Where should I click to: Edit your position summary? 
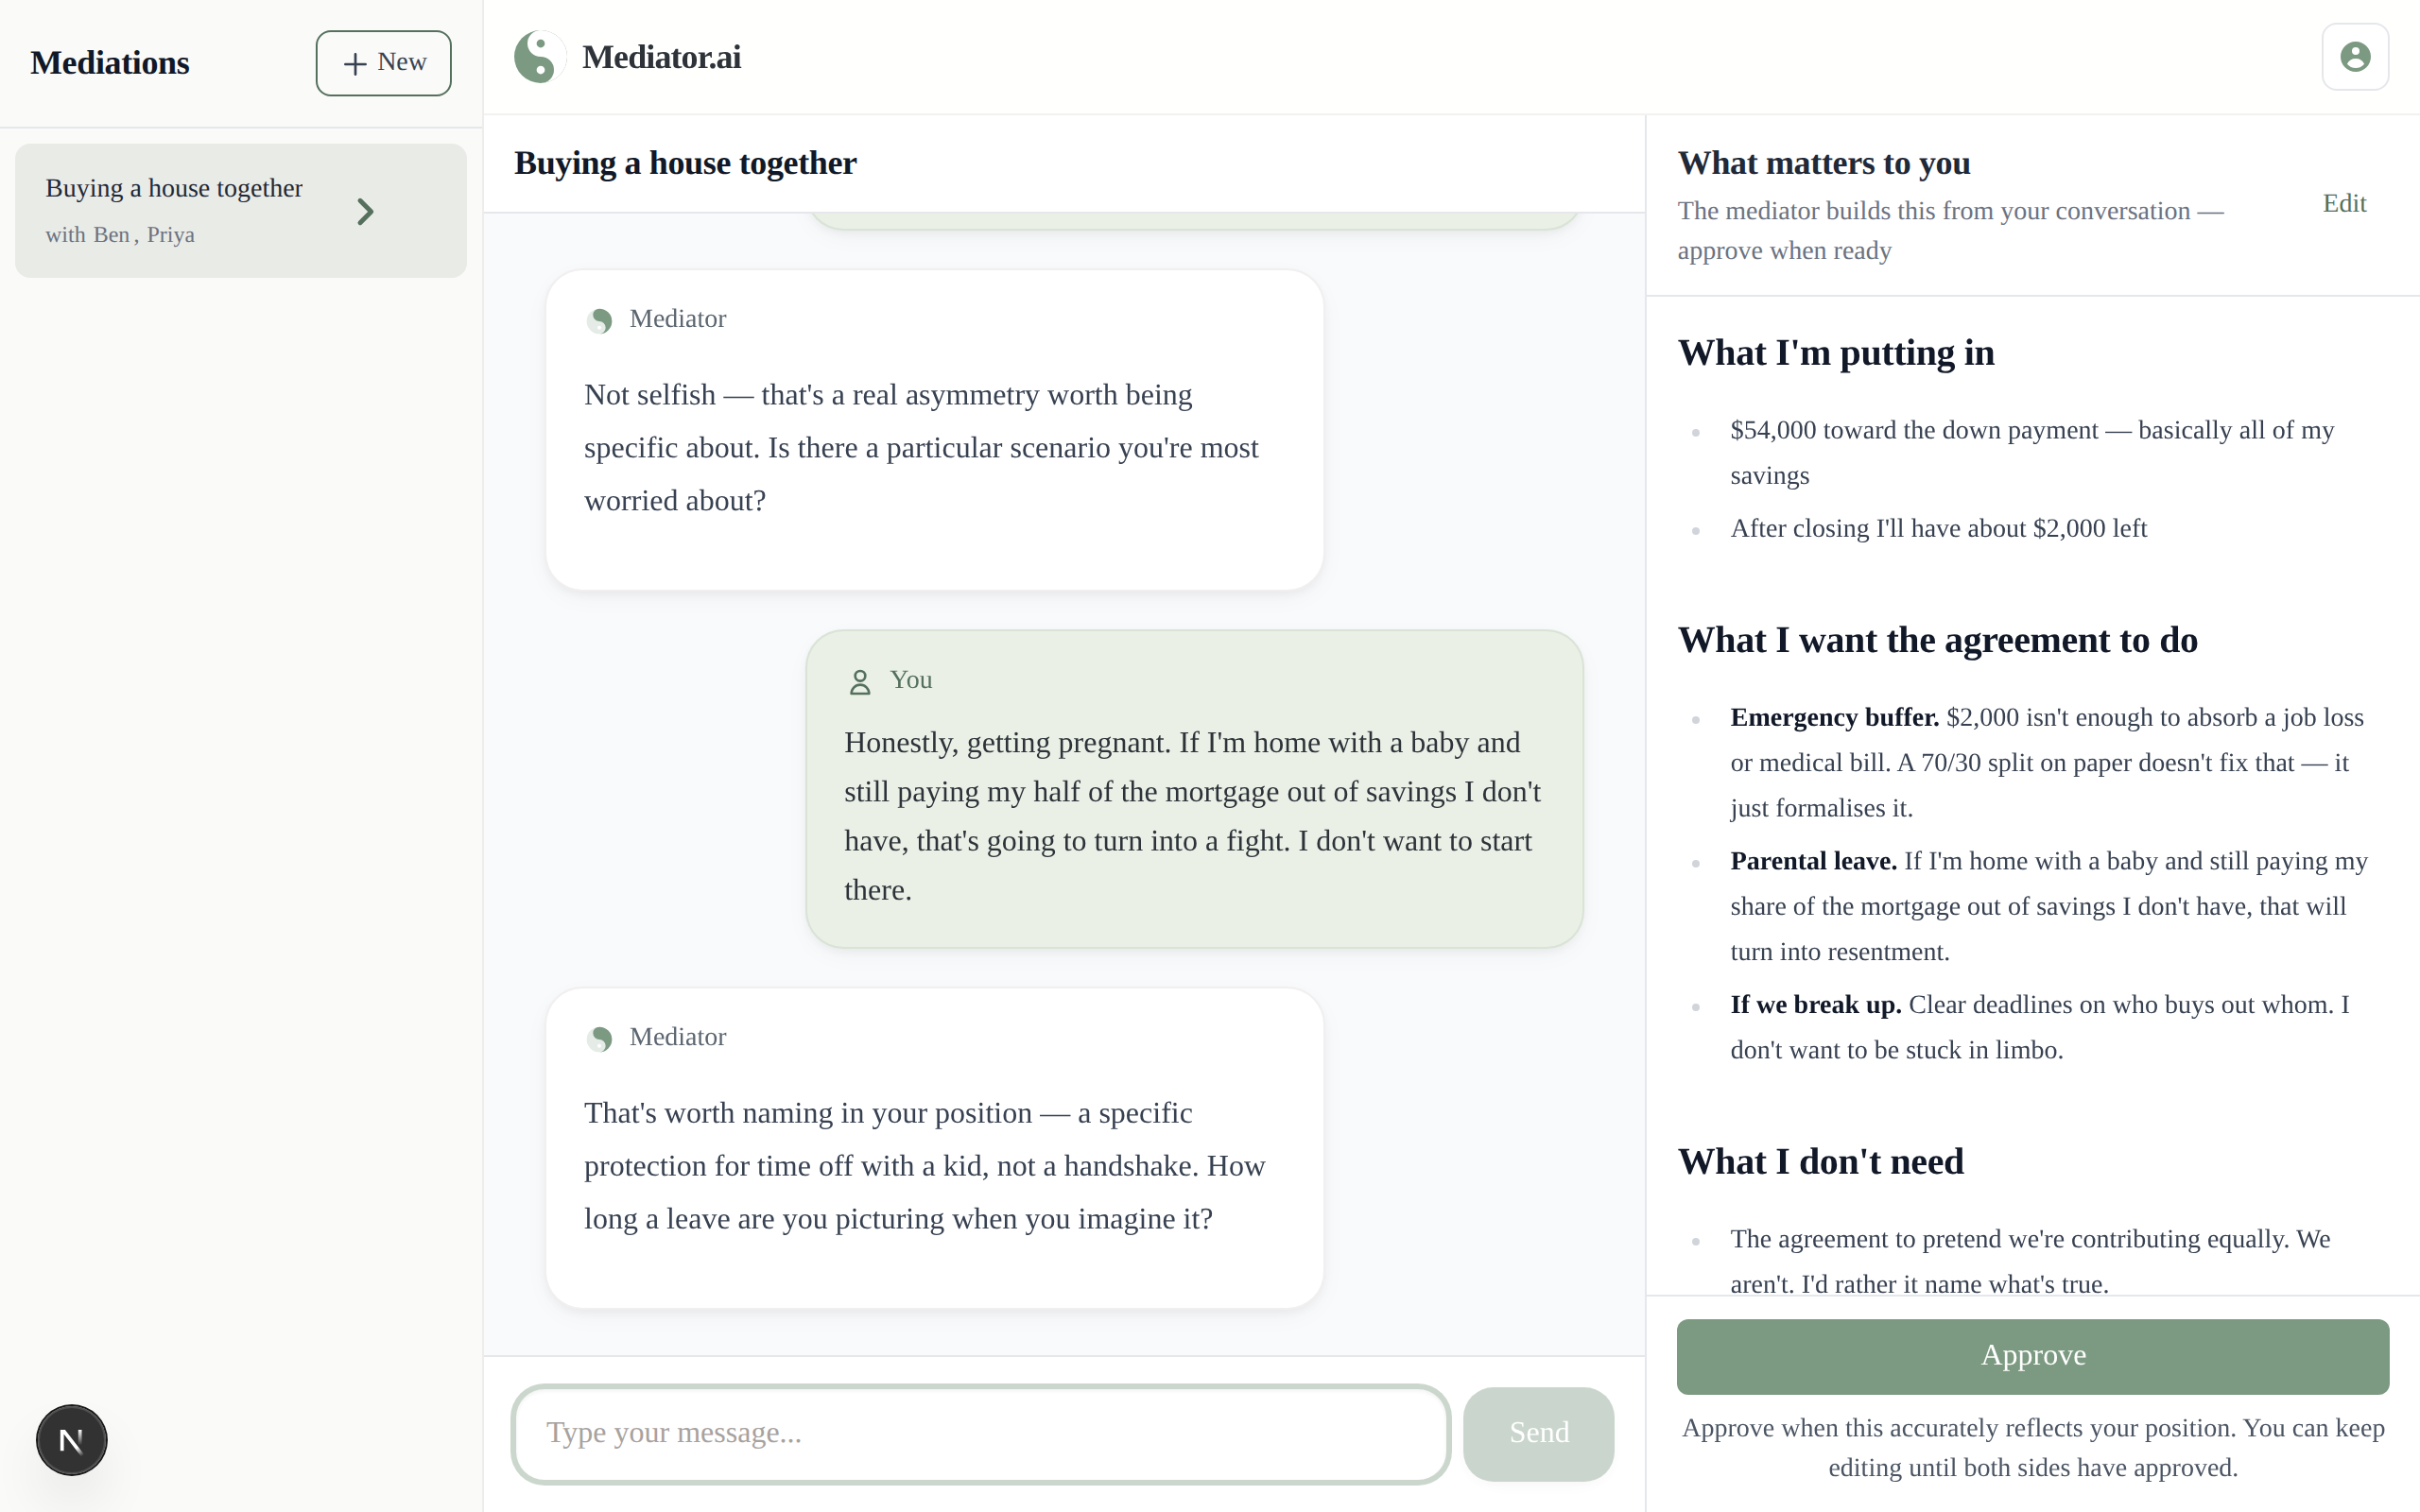point(2344,203)
